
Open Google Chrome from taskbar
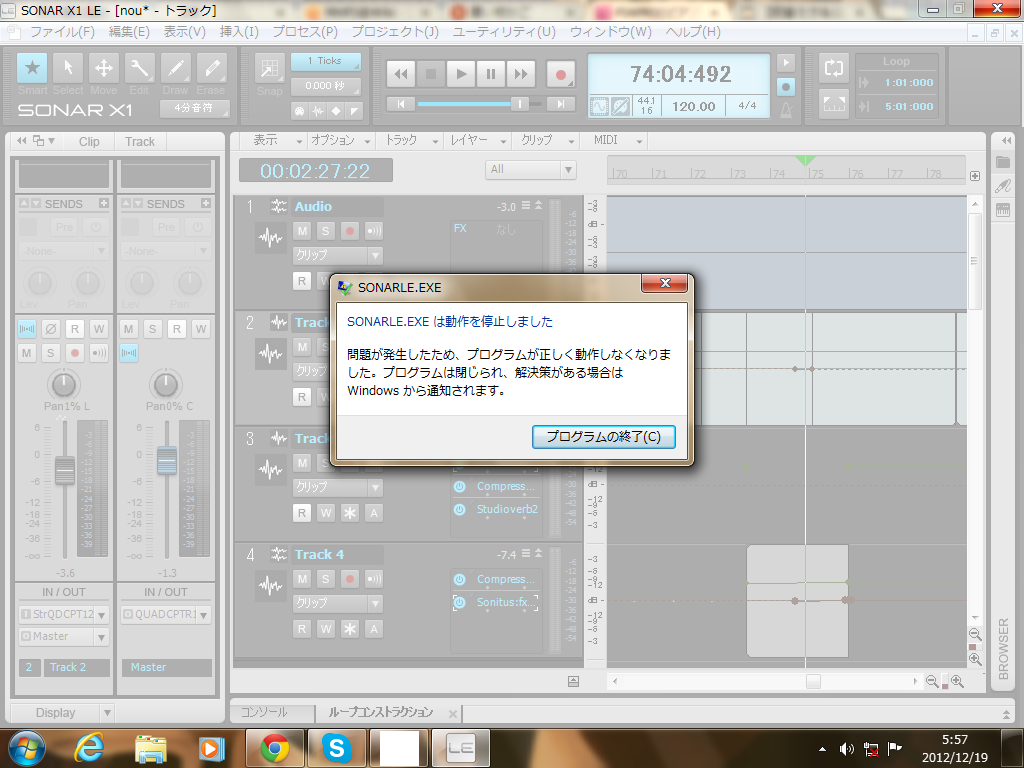[274, 748]
